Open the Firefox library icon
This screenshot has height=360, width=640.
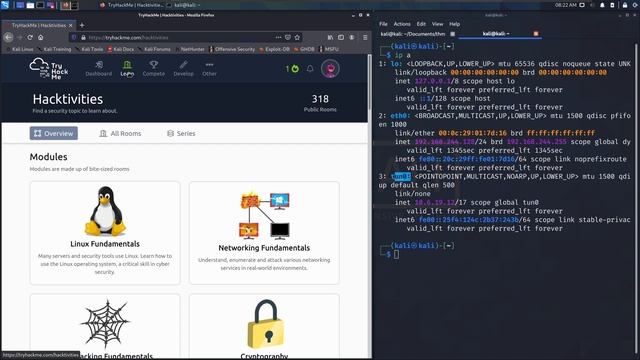pyautogui.click(x=330, y=37)
